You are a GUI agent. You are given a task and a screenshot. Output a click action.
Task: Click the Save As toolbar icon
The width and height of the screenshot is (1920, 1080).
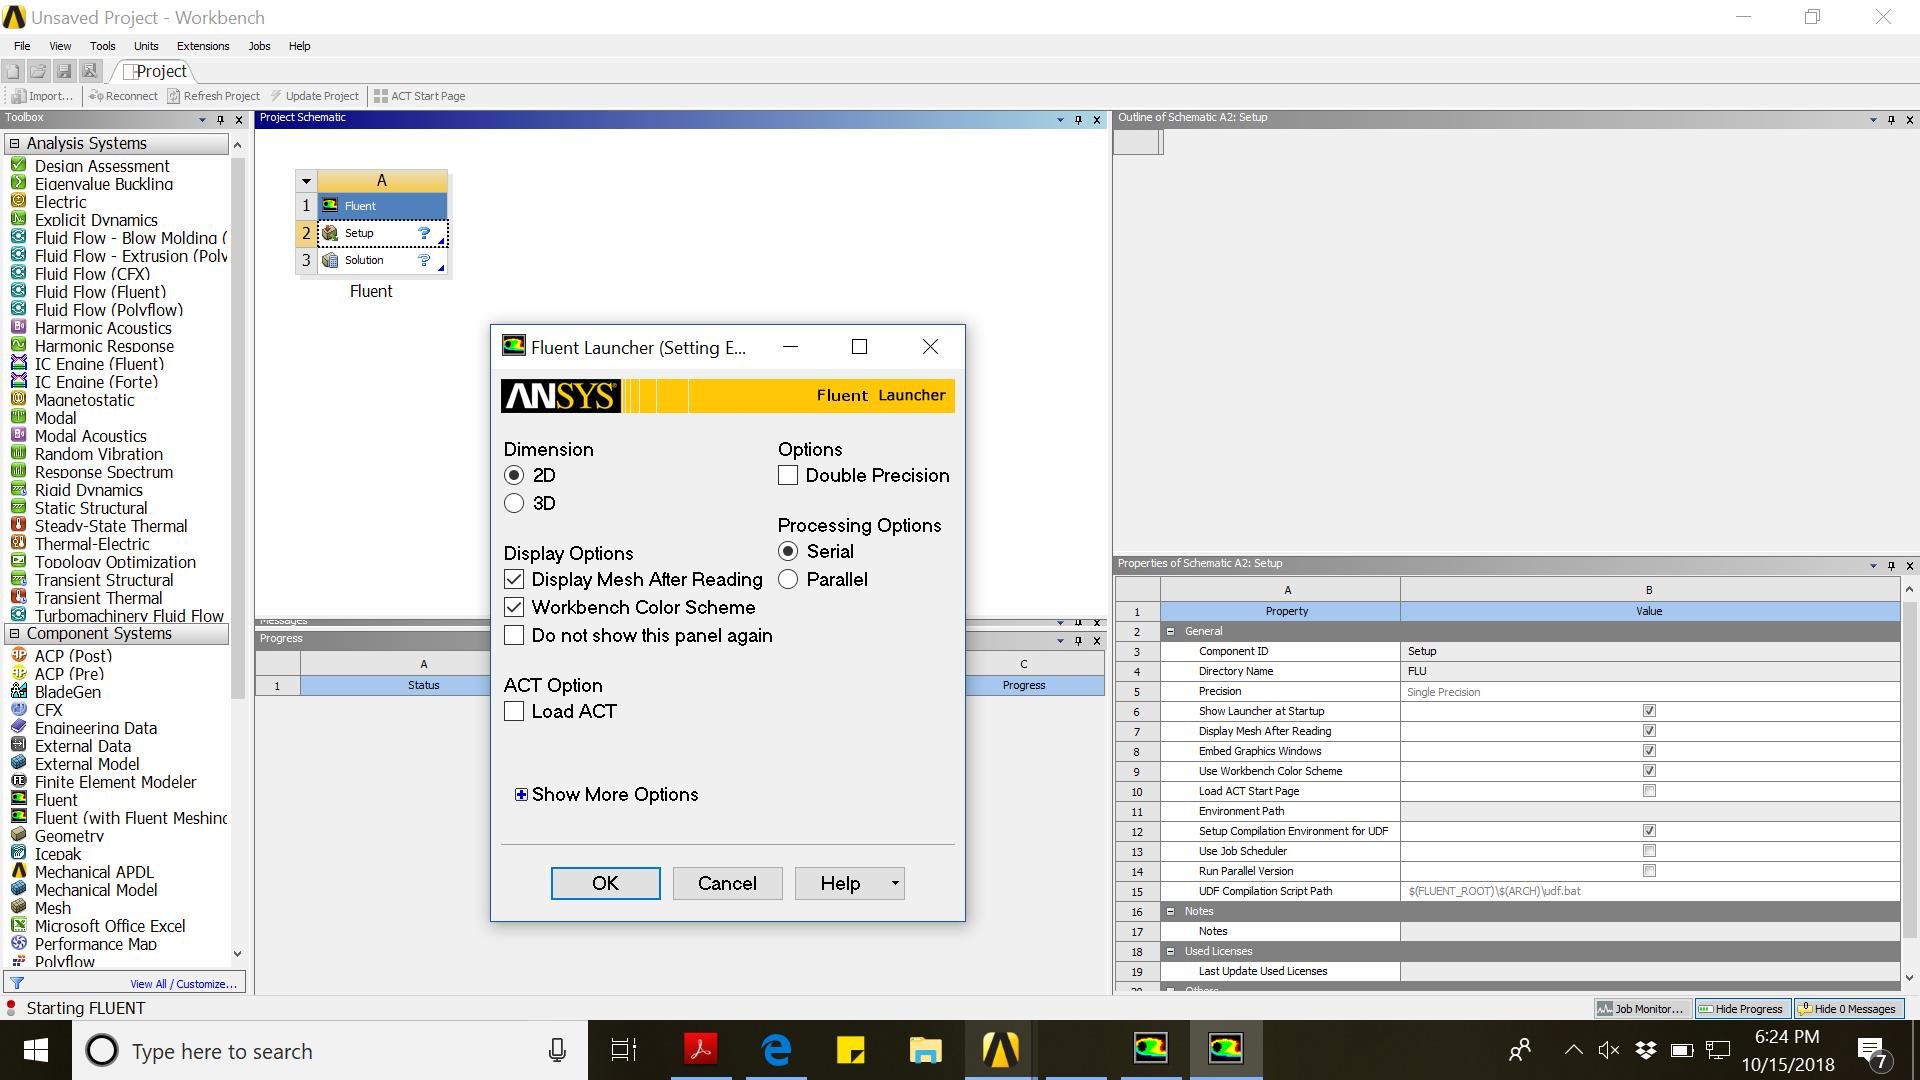[x=90, y=71]
